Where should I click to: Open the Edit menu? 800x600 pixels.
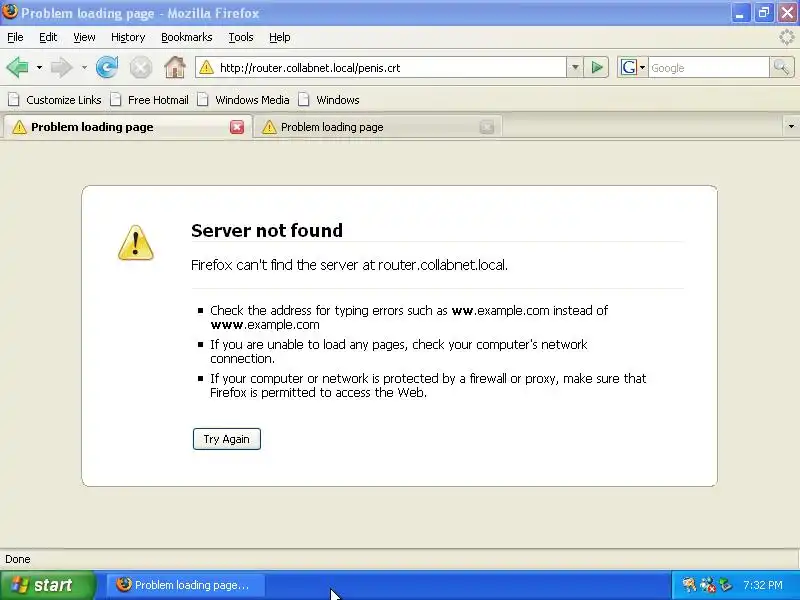click(48, 37)
